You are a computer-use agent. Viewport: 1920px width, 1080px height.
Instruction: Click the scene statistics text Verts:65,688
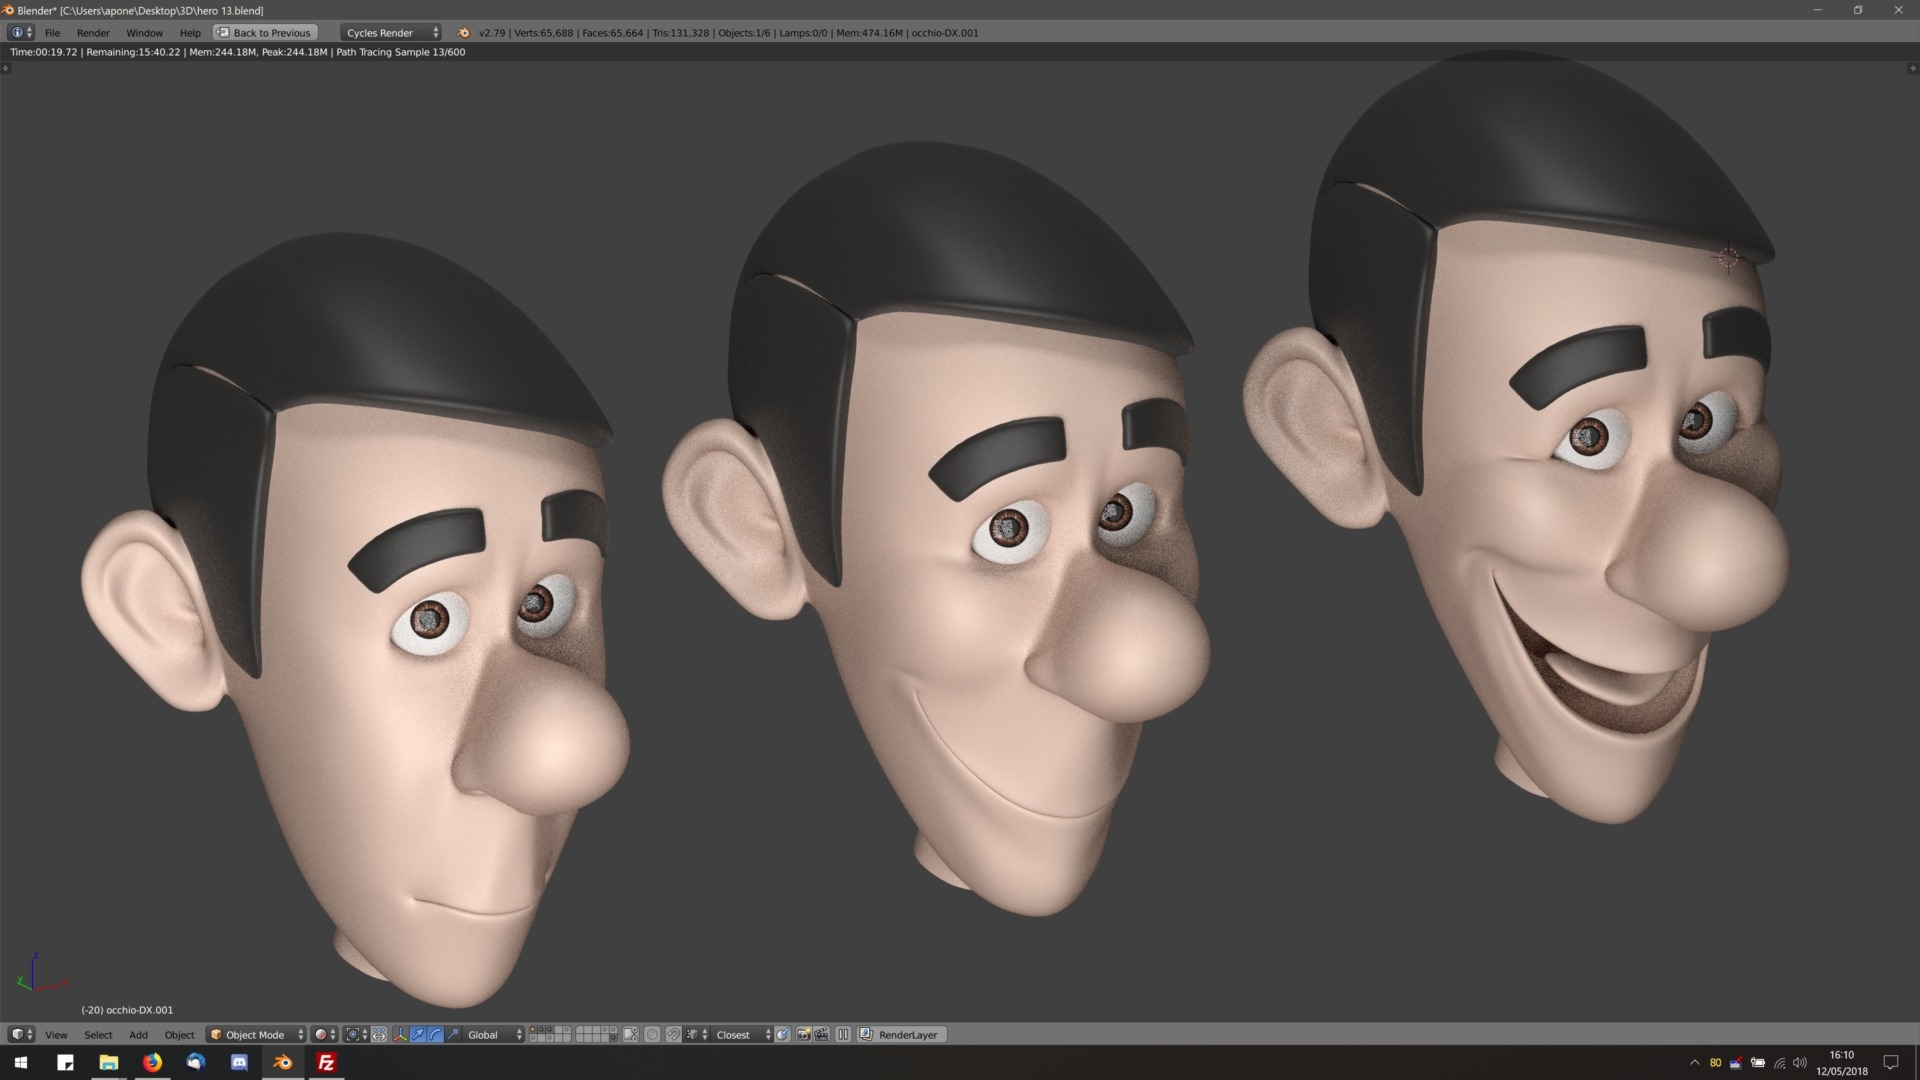coord(544,33)
